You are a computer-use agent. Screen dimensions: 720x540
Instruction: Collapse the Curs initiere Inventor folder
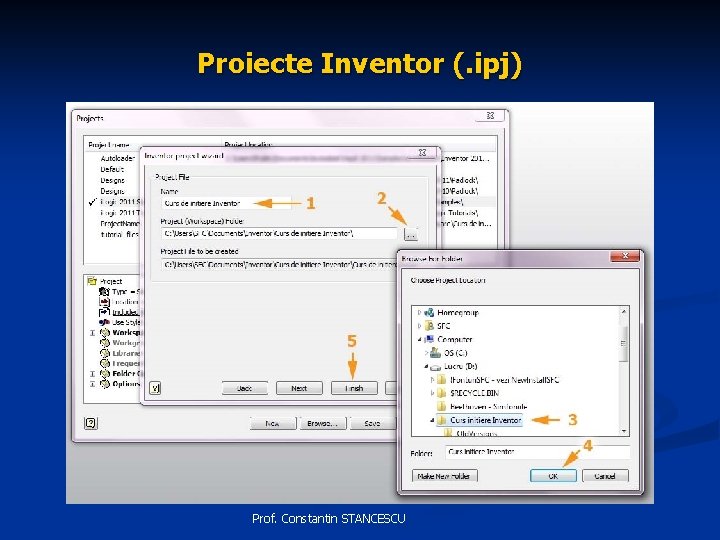(432, 420)
